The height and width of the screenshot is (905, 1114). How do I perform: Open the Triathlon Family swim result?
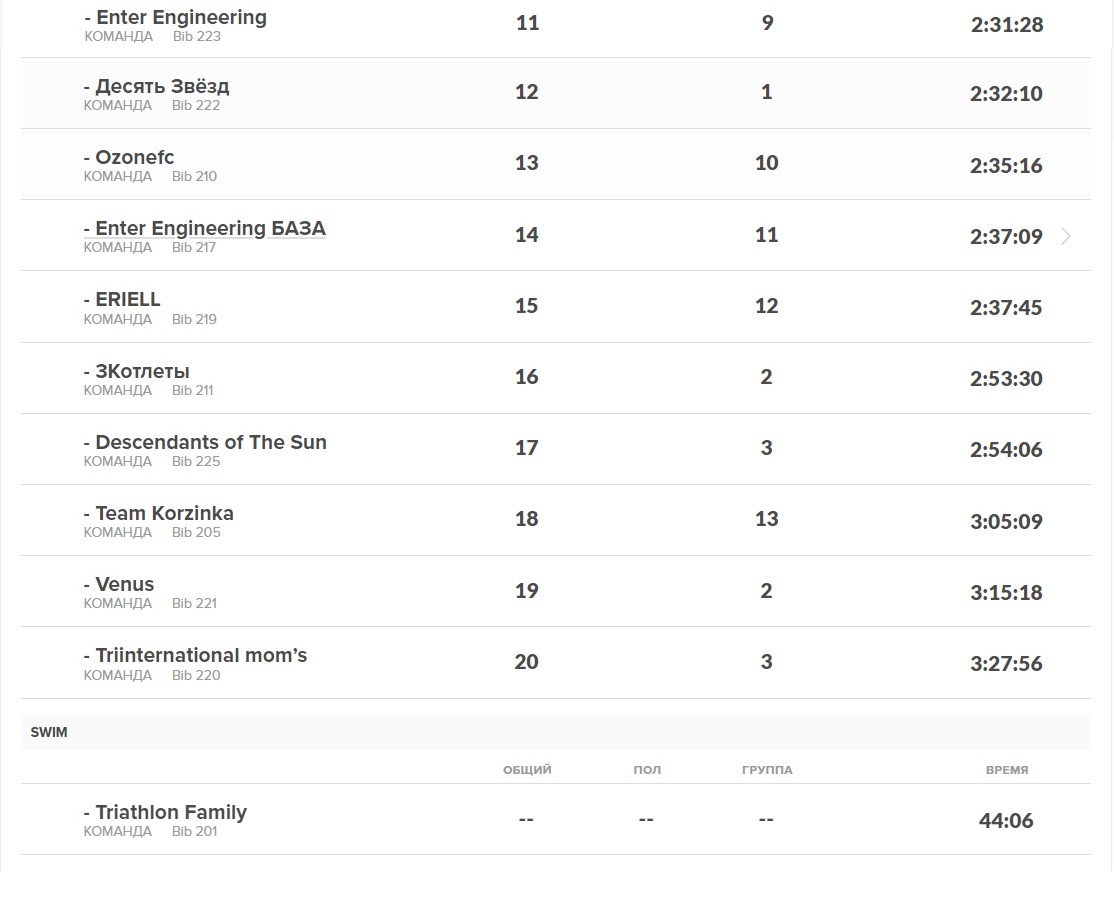click(x=170, y=812)
